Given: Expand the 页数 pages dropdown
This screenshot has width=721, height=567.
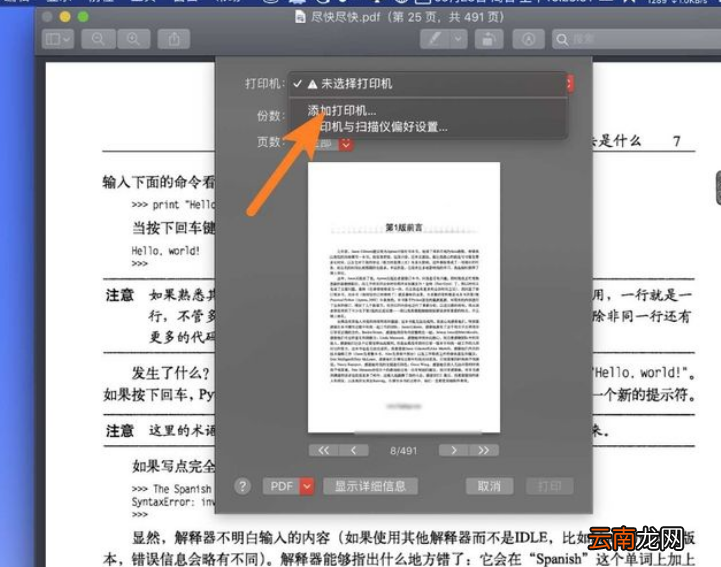Looking at the screenshot, I should point(346,144).
